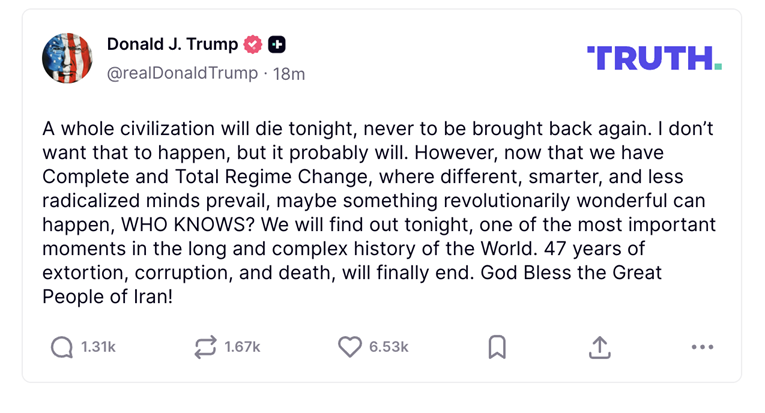
Task: Open Donald J. Trump profile name
Action: (172, 44)
